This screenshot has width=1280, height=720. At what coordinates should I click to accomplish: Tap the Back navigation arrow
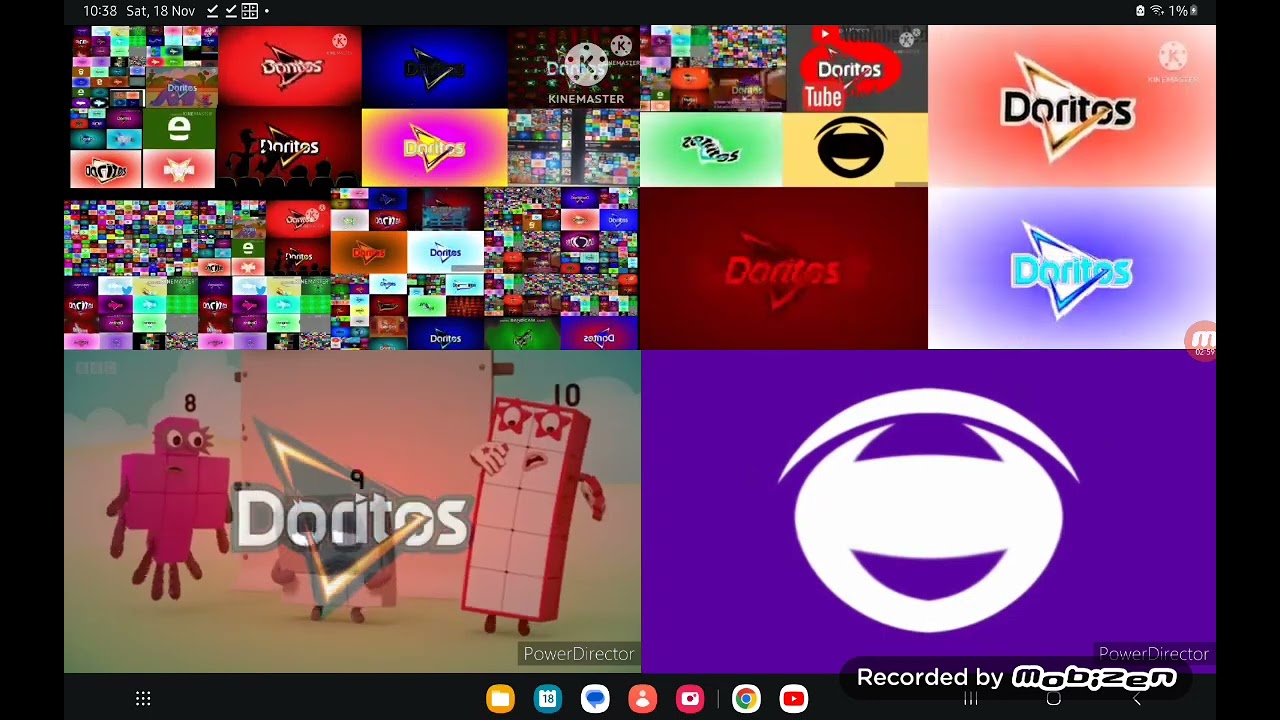pyautogui.click(x=1136, y=699)
